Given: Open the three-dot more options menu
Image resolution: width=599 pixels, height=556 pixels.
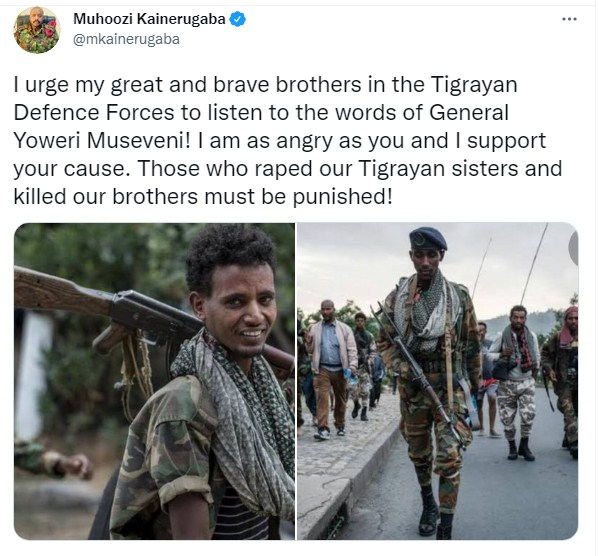Looking at the screenshot, I should 569,19.
